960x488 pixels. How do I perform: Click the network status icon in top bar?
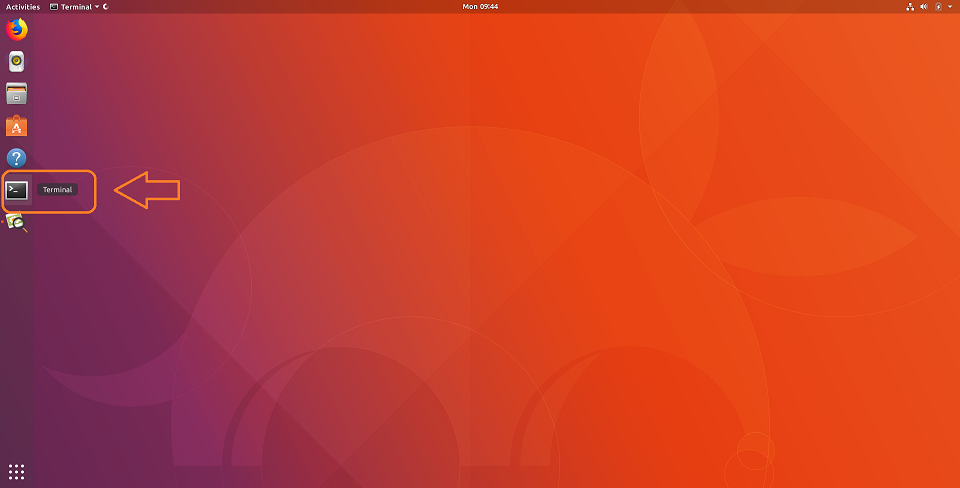pos(910,7)
